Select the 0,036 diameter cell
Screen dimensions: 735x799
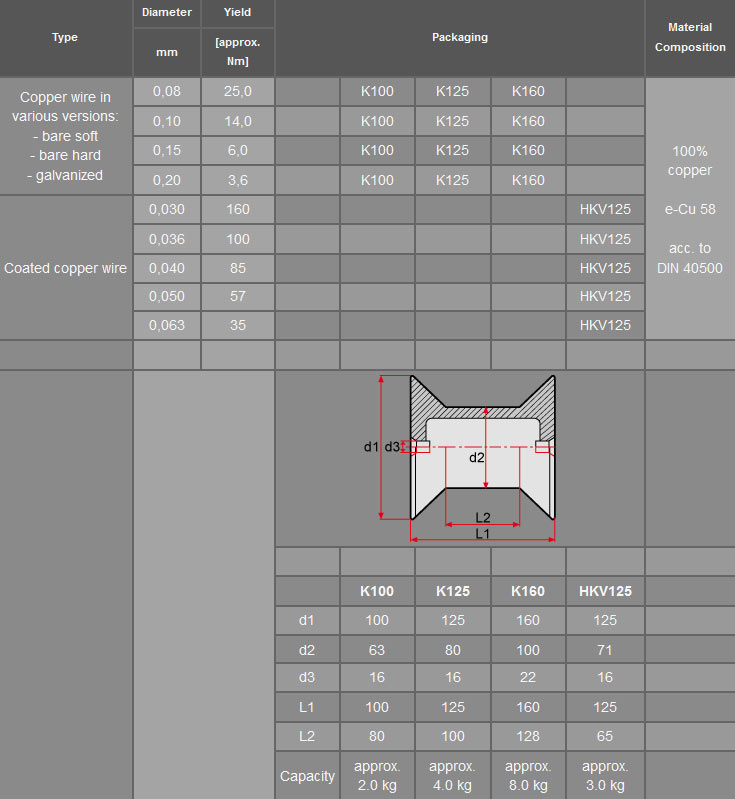(x=167, y=239)
